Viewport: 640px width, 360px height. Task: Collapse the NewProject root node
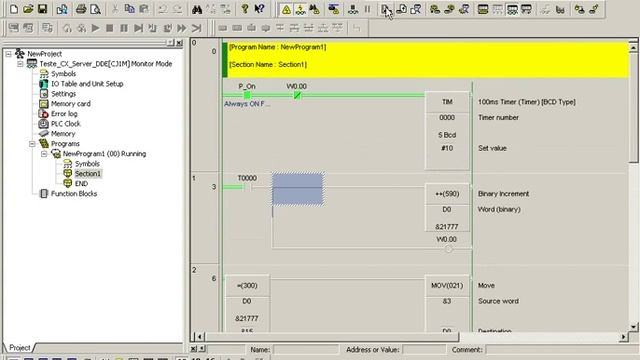(x=9, y=54)
